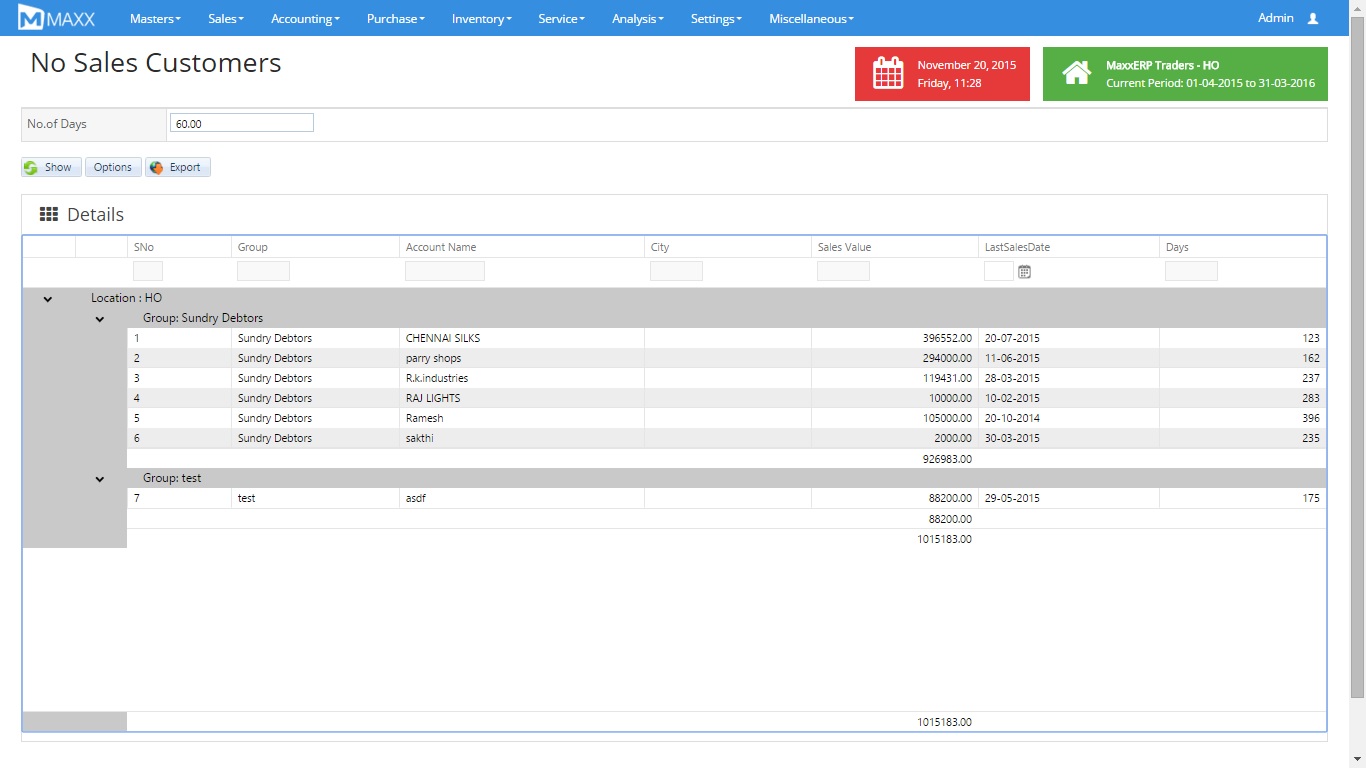Sort by the Sales Value column header

844,247
